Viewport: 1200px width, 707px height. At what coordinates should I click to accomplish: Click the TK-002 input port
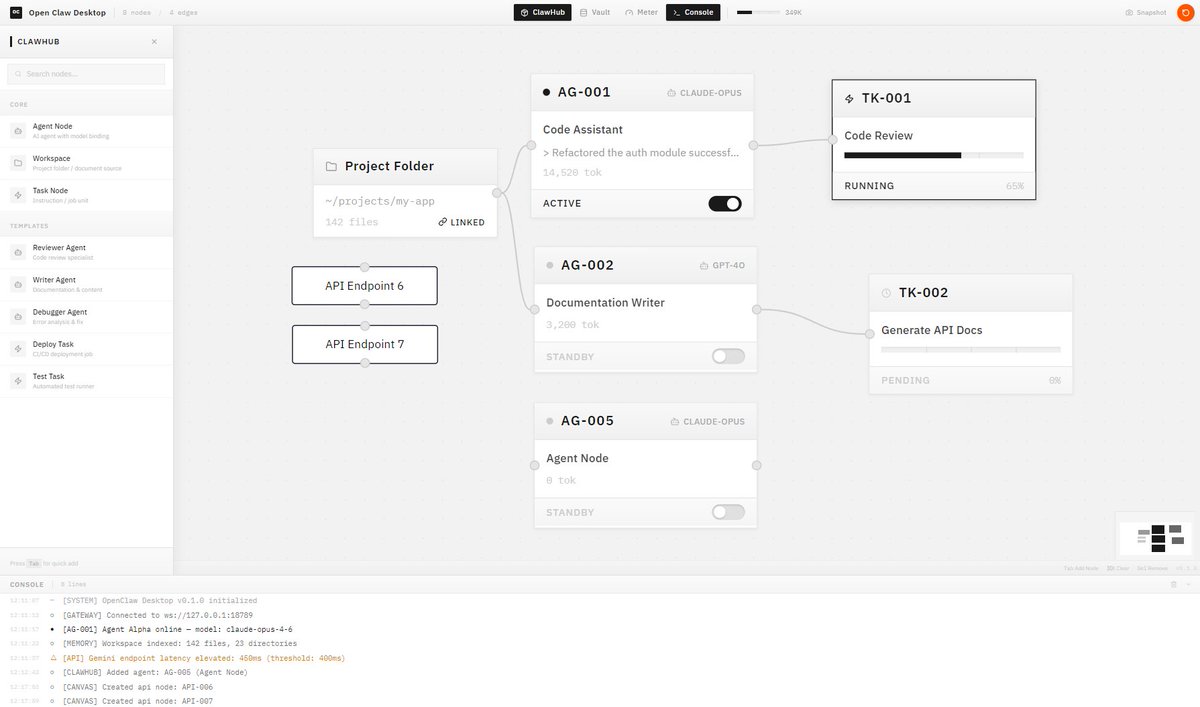click(869, 334)
